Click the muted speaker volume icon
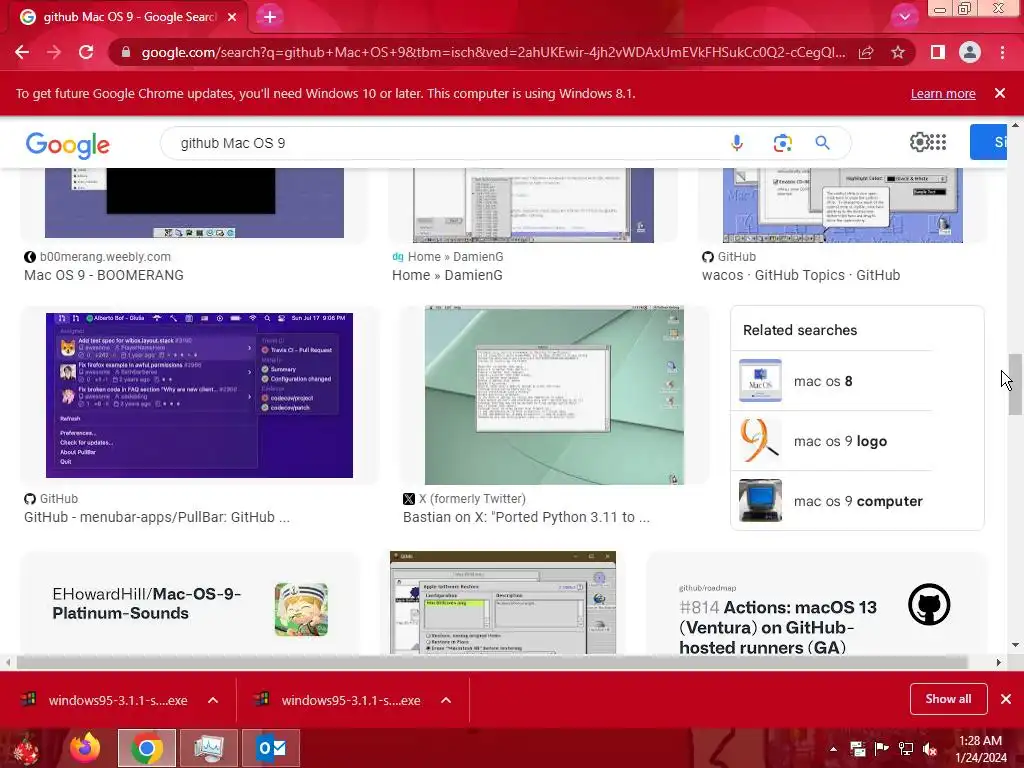The width and height of the screenshot is (1024, 768). tap(930, 749)
